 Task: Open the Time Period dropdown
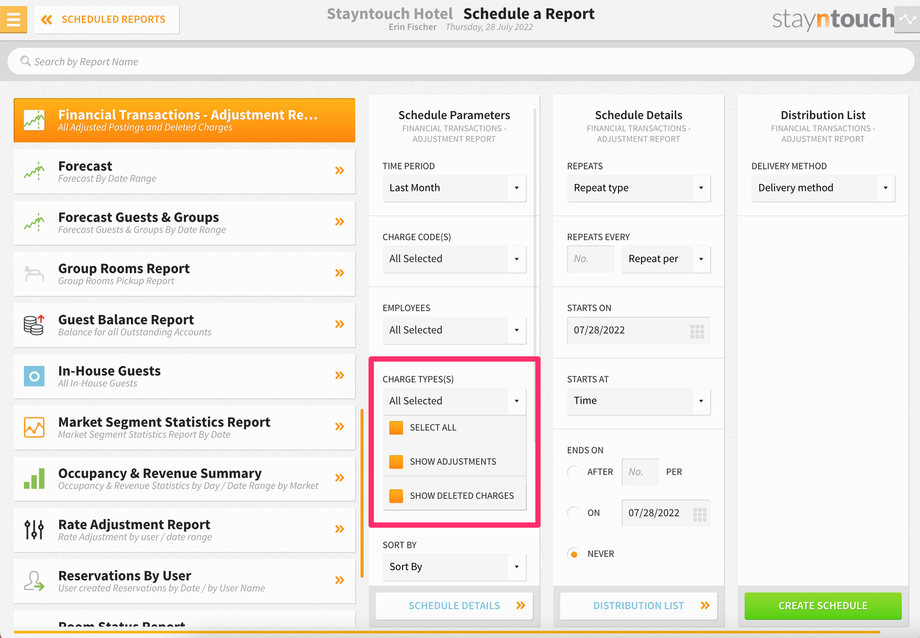[454, 188]
